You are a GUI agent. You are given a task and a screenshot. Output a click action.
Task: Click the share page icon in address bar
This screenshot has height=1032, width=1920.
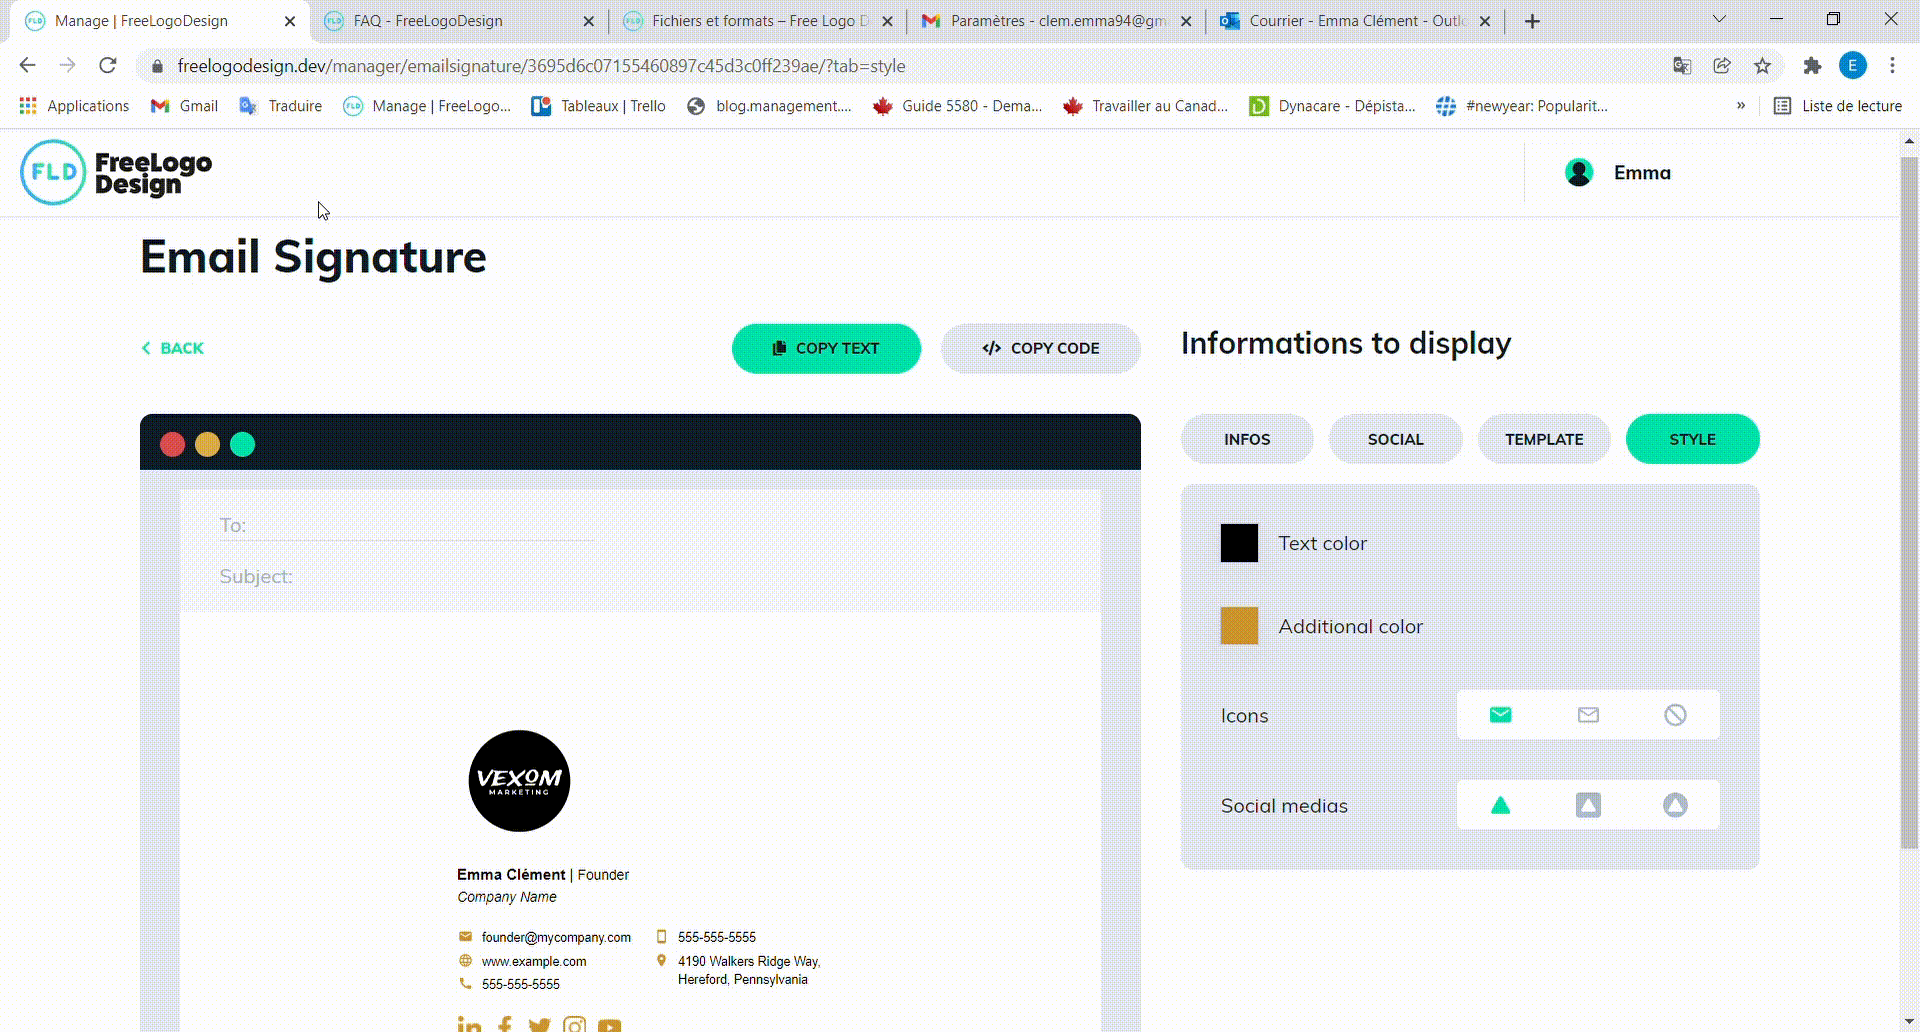1722,65
